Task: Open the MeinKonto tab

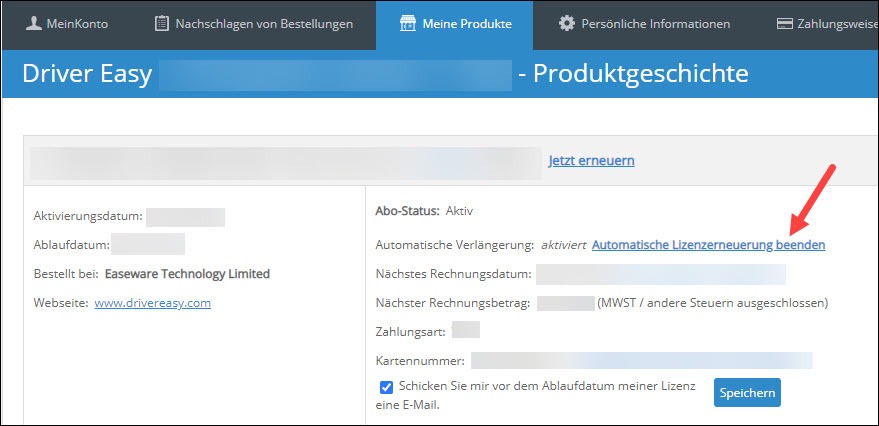Action: tap(67, 24)
